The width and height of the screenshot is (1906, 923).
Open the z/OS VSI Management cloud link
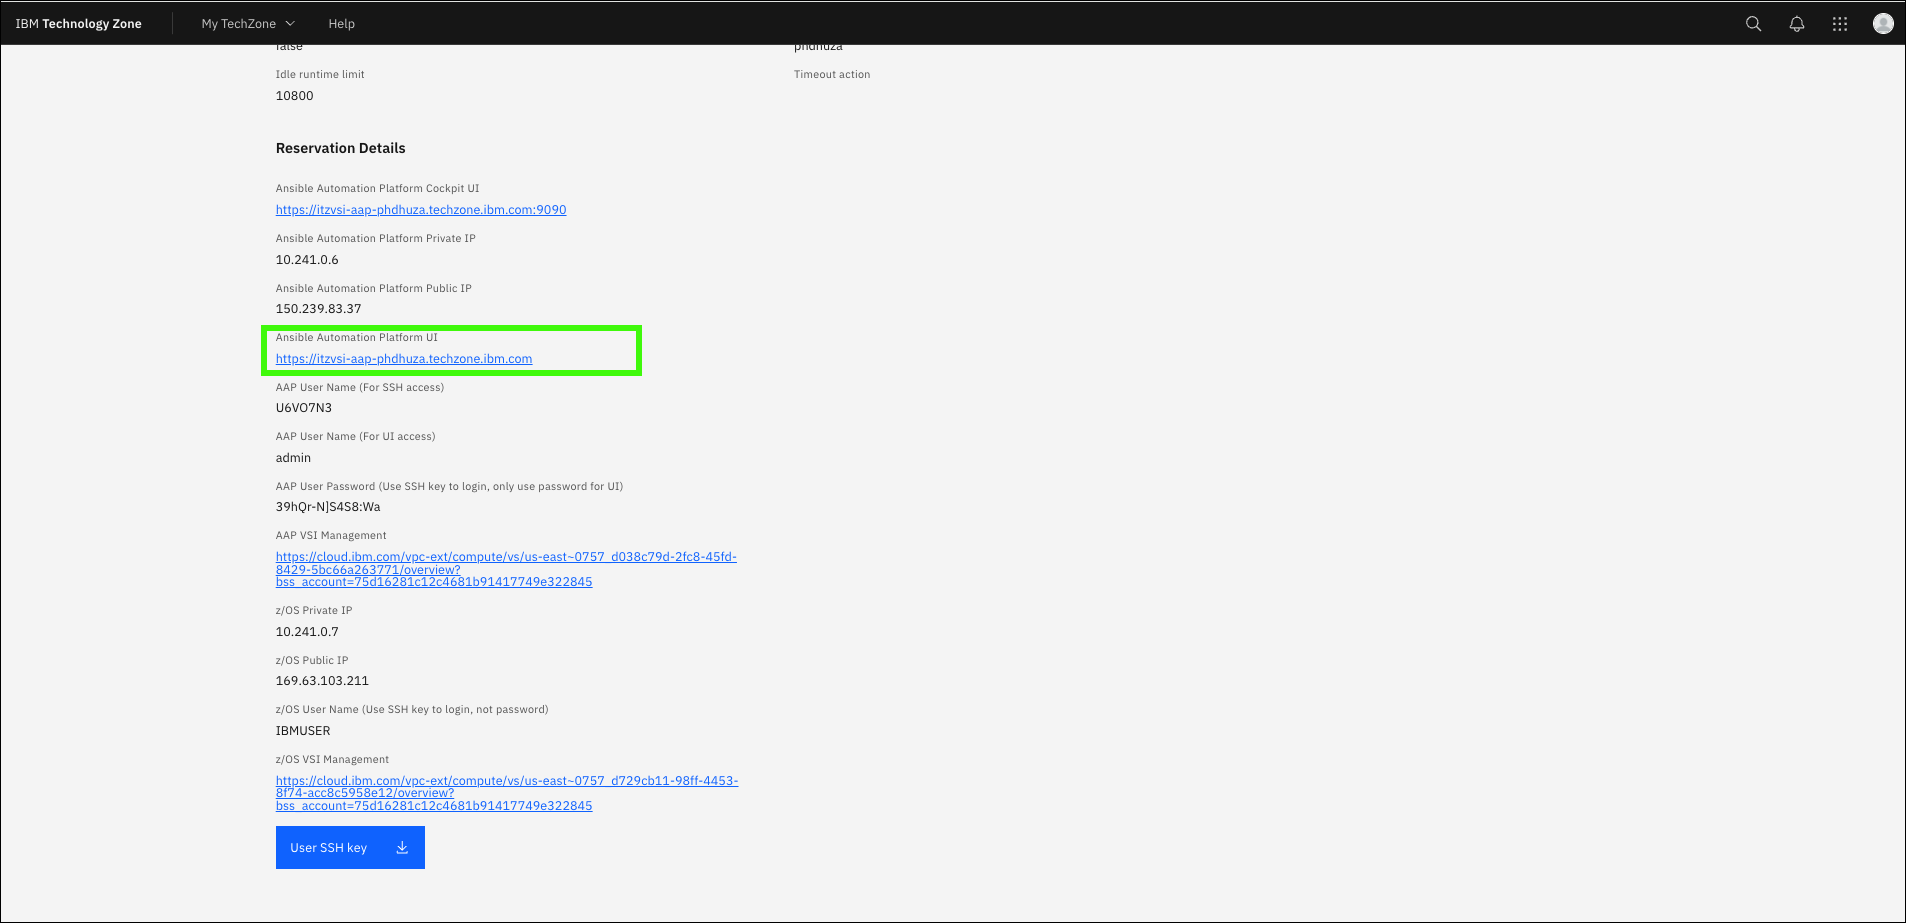click(x=506, y=793)
